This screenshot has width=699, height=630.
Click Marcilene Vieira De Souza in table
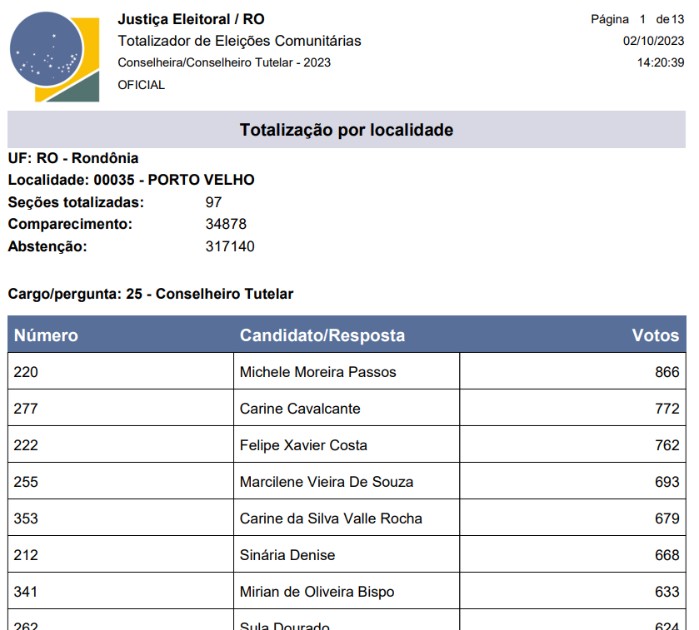tap(326, 482)
